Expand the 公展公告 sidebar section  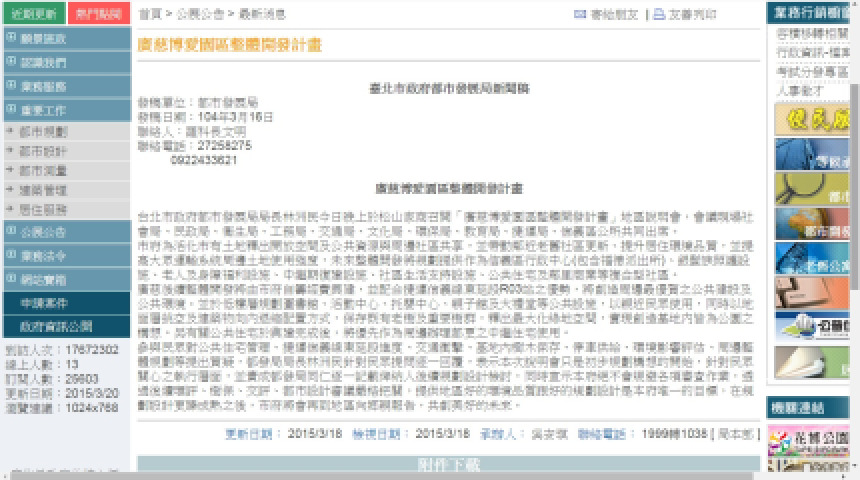pyautogui.click(x=44, y=231)
